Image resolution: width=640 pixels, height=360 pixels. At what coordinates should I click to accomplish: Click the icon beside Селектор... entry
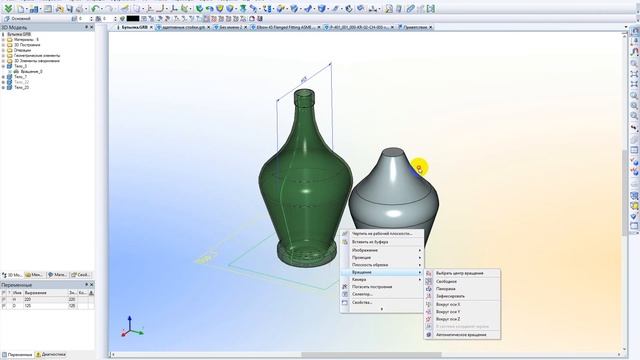345,294
